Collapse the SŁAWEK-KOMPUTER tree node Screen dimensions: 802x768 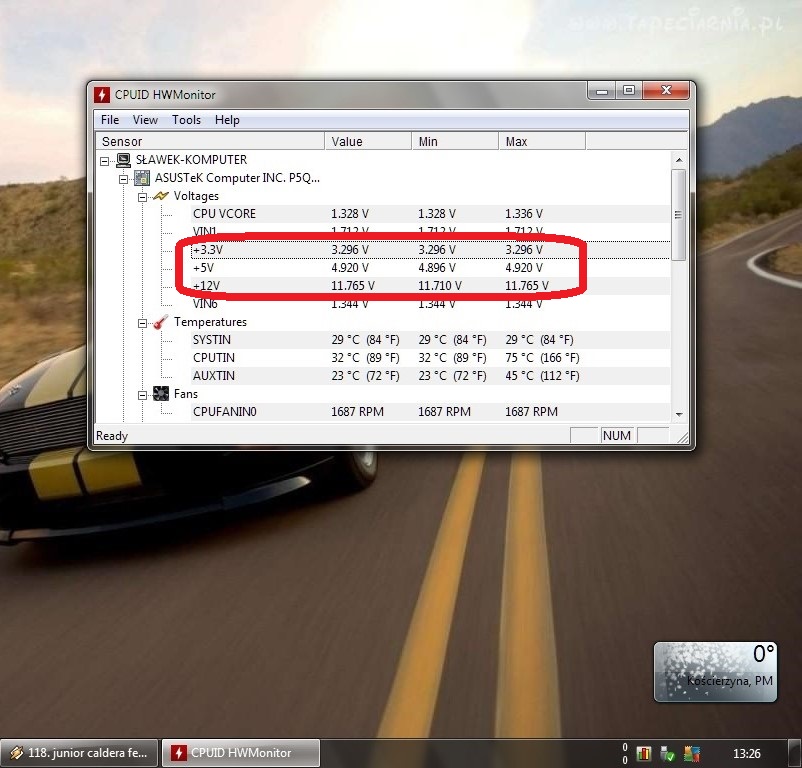click(105, 161)
